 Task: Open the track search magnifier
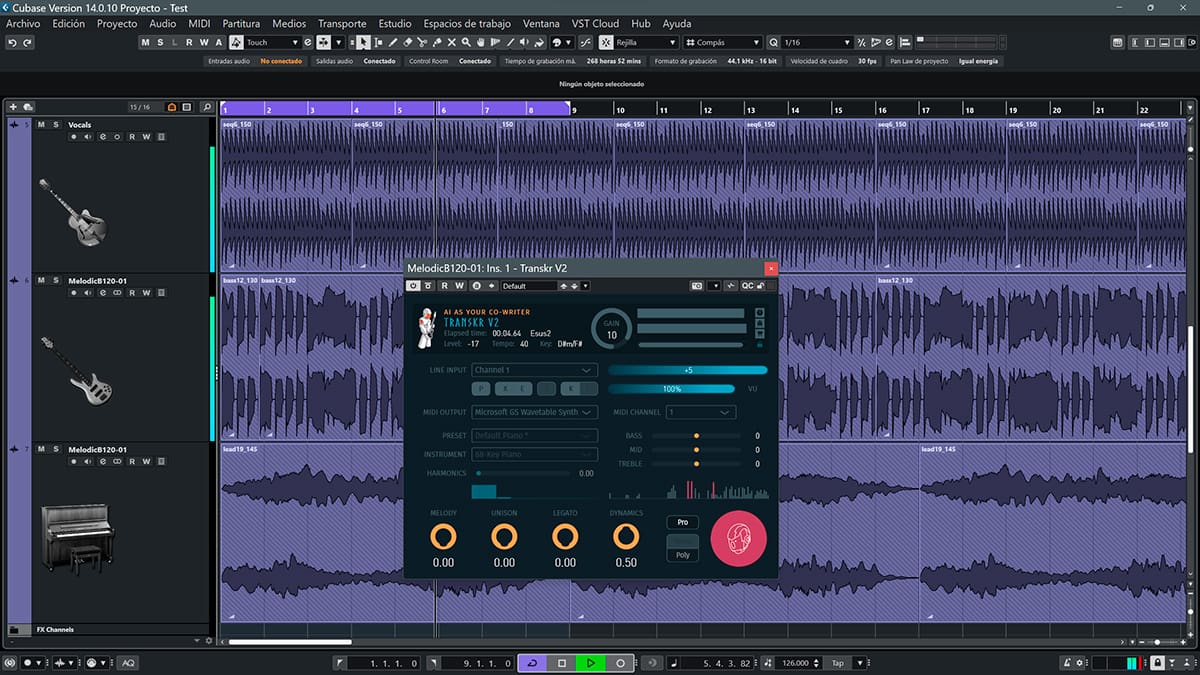pyautogui.click(x=206, y=107)
